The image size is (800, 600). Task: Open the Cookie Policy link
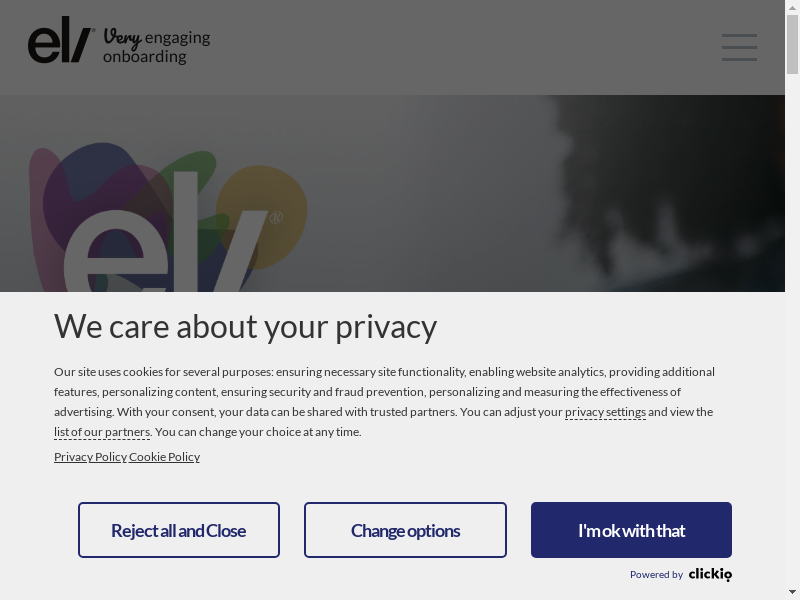click(164, 457)
